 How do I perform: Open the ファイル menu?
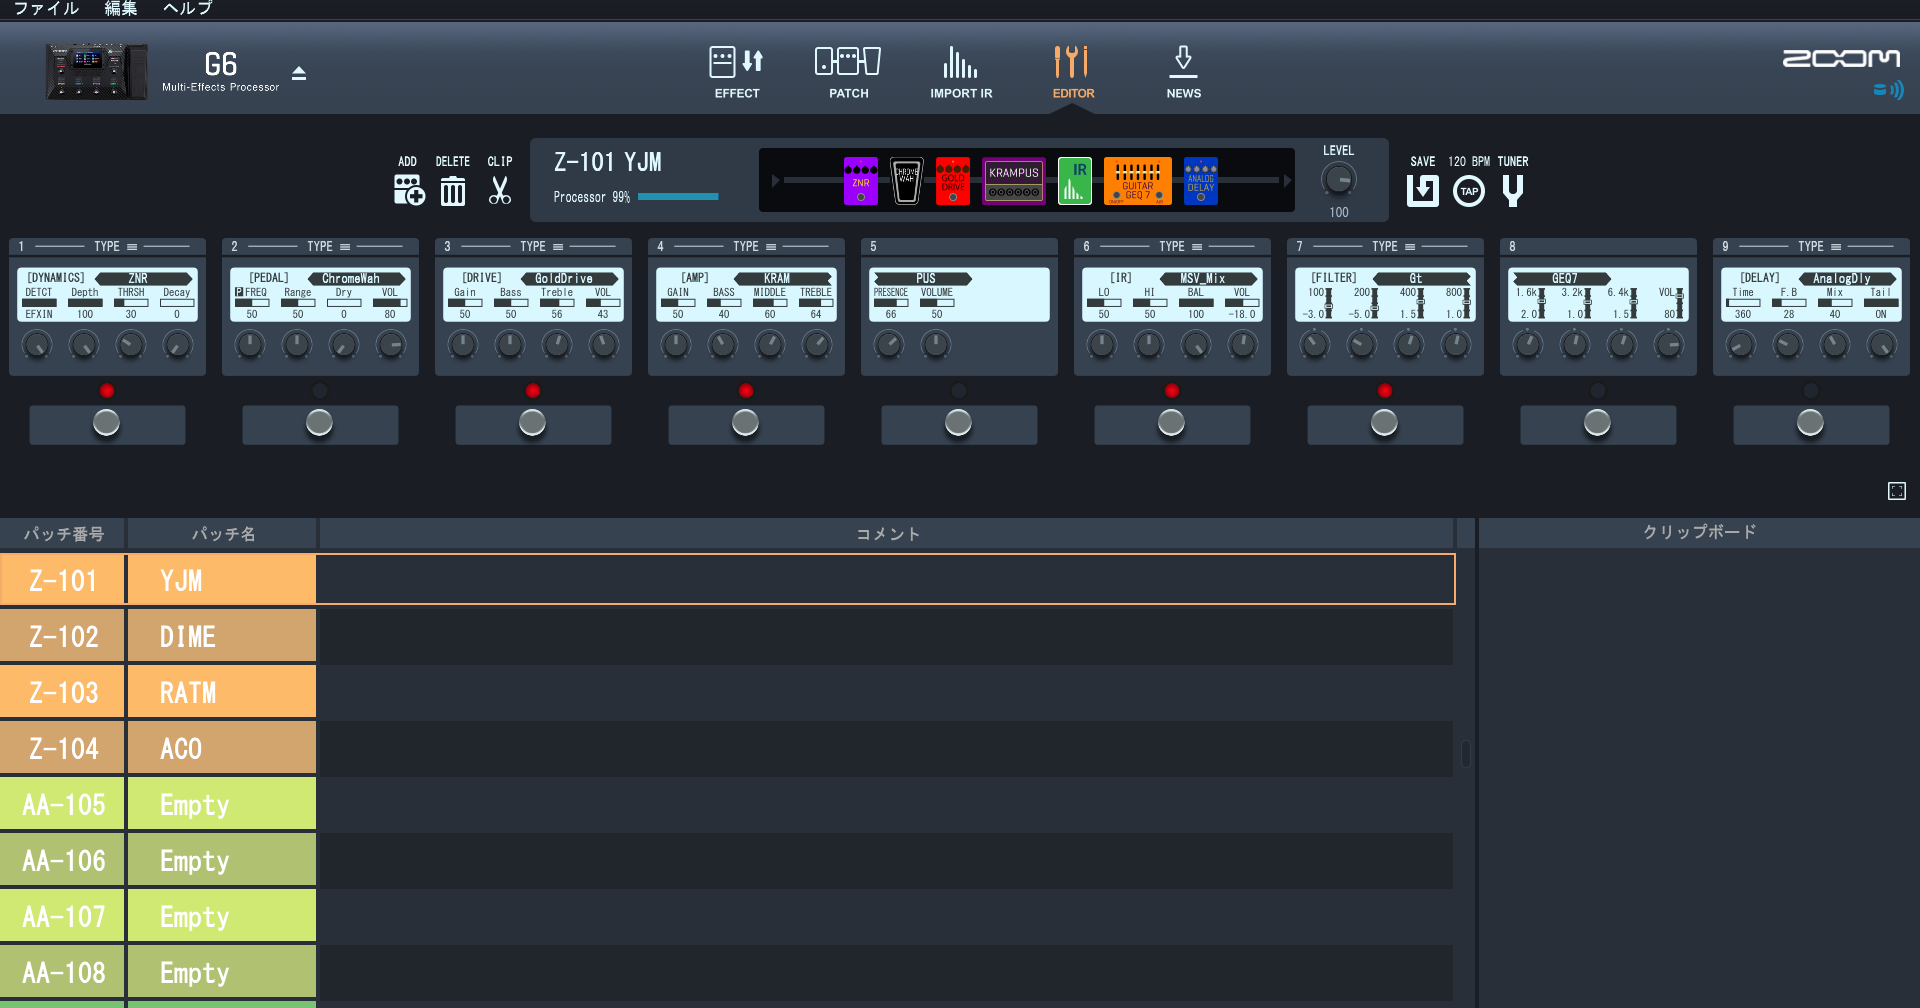(46, 8)
